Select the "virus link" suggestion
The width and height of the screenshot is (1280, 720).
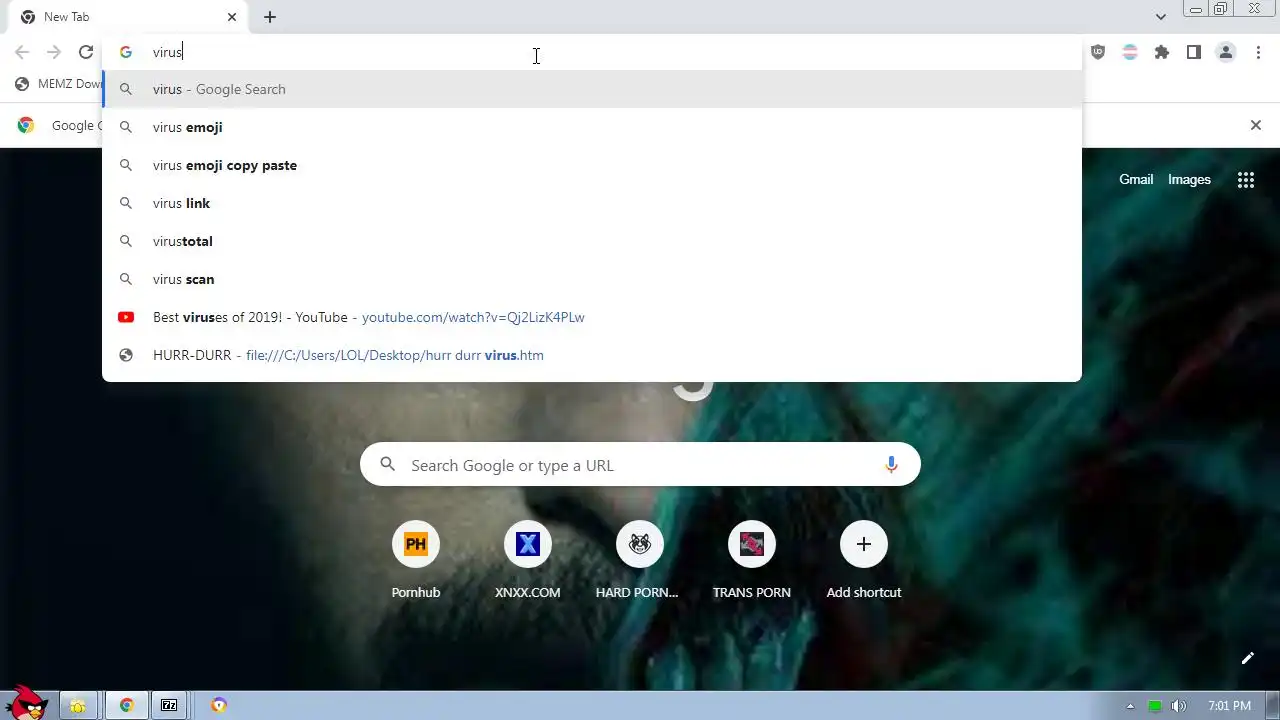coord(592,203)
